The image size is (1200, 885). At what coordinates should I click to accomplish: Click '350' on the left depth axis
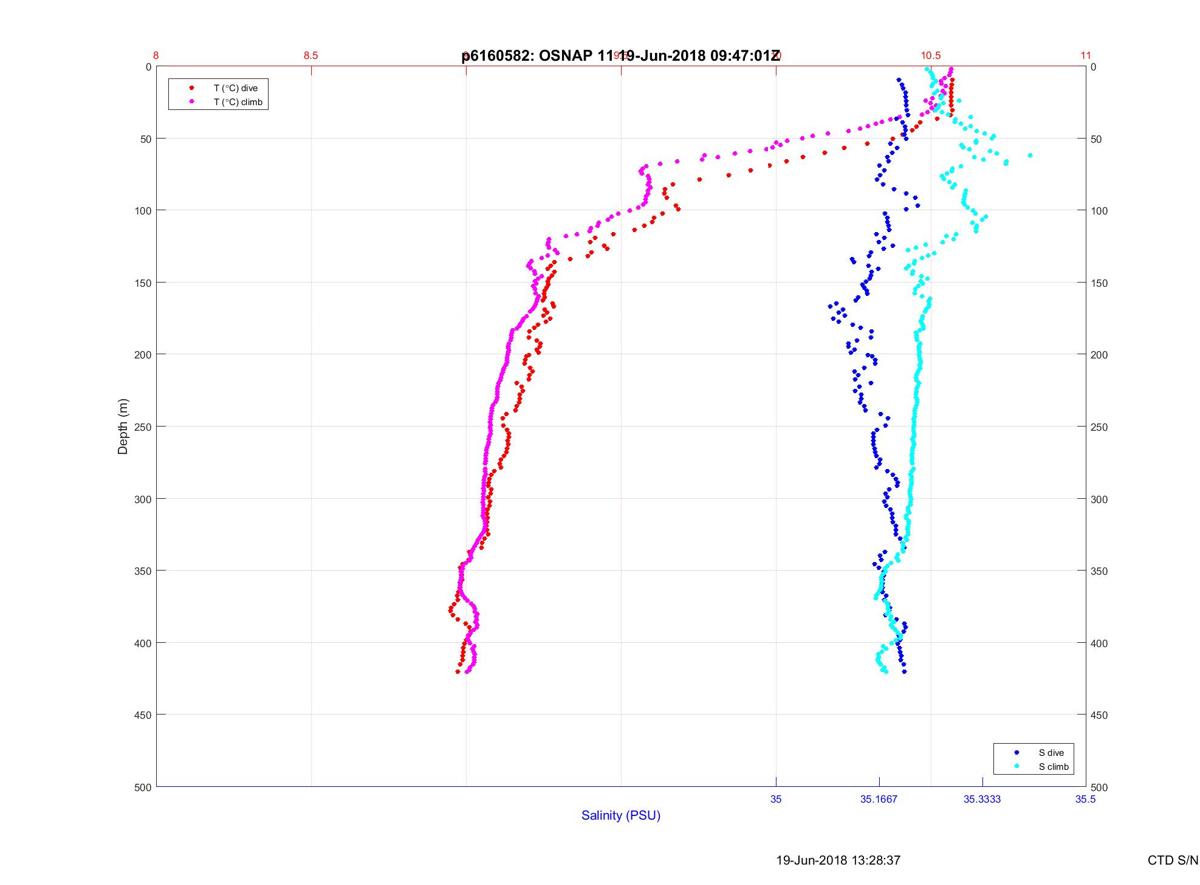pos(142,571)
